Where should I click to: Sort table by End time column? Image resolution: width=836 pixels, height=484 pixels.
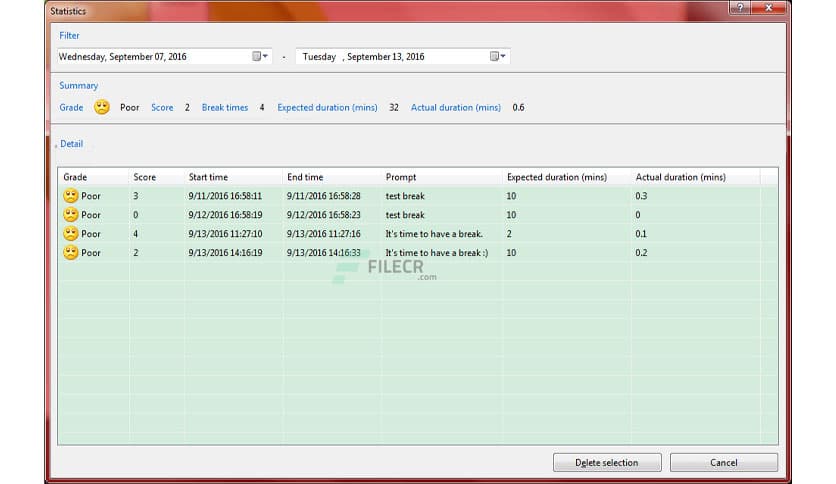[x=305, y=177]
